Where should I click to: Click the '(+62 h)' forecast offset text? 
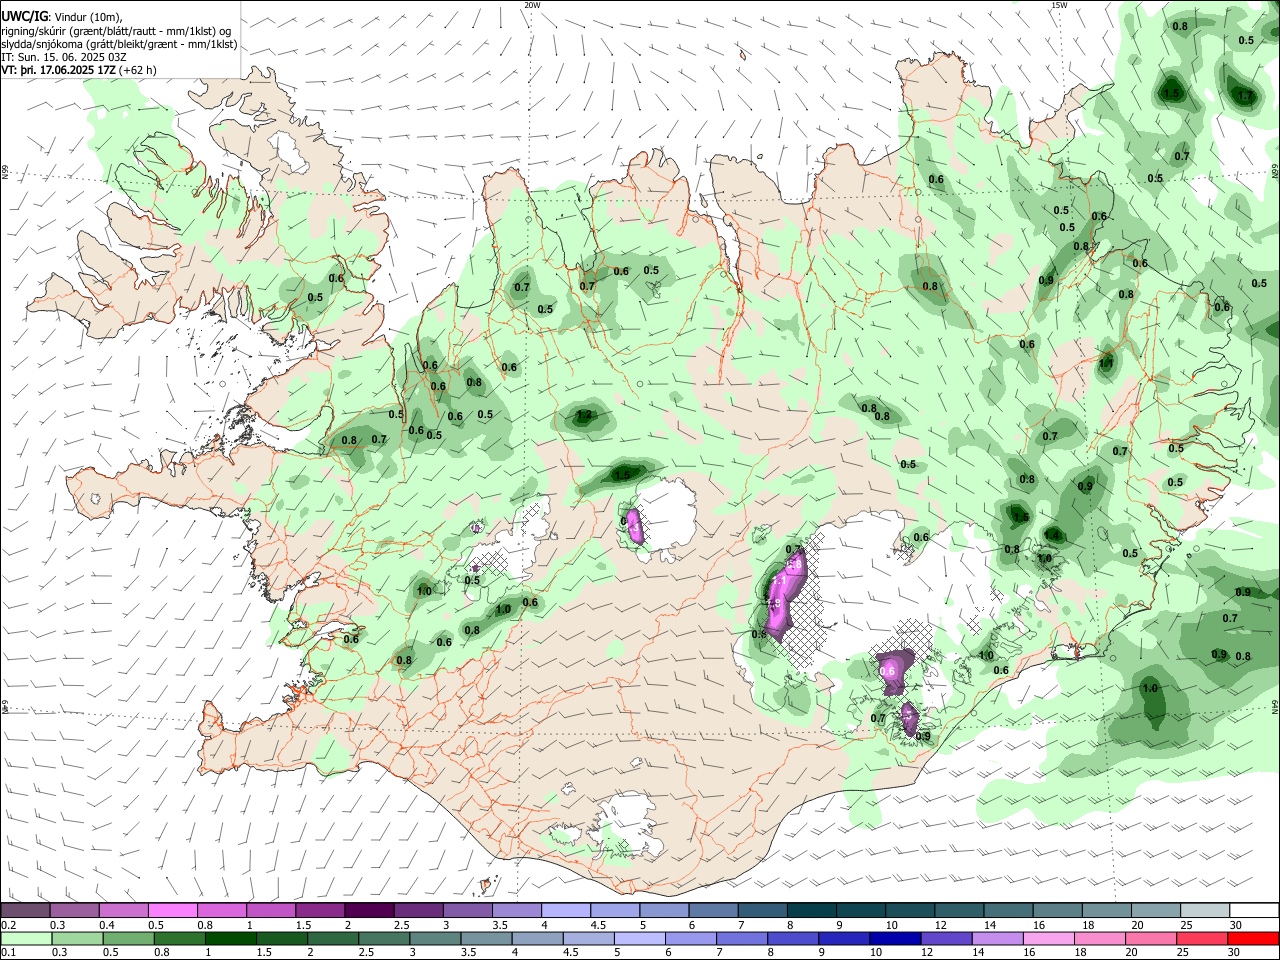pos(137,70)
